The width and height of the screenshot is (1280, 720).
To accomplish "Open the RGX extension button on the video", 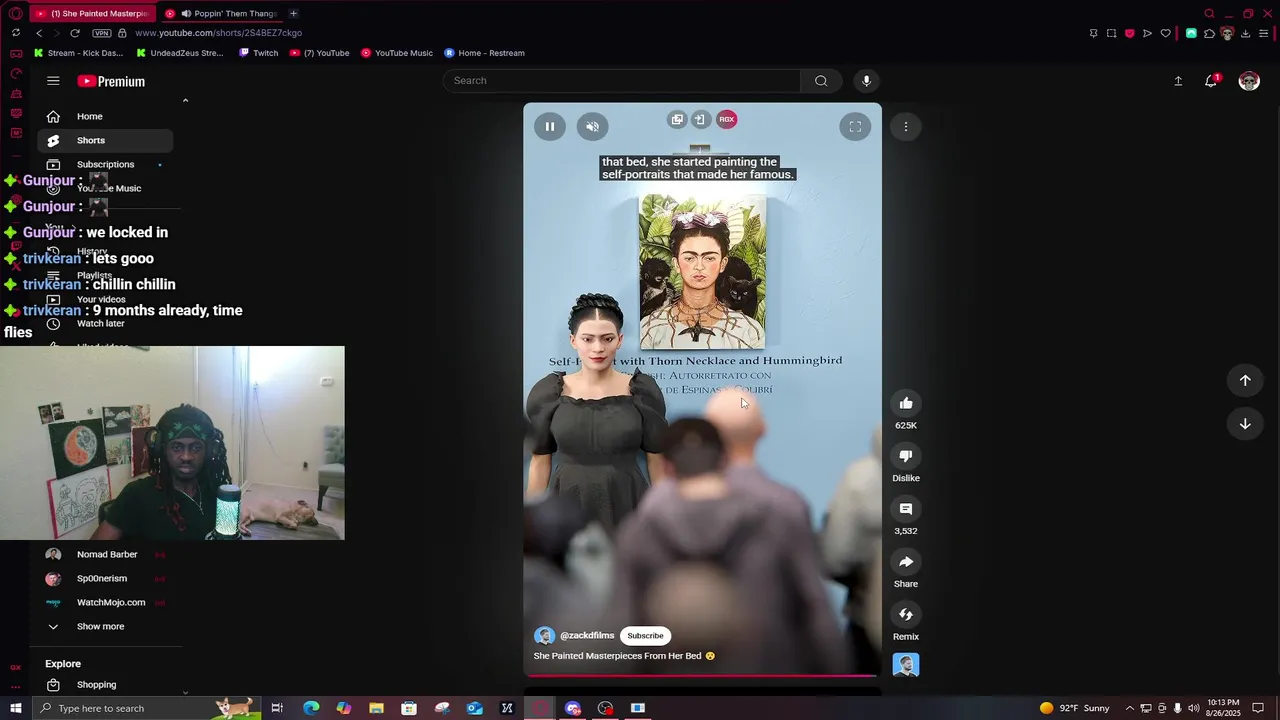I will point(727,119).
